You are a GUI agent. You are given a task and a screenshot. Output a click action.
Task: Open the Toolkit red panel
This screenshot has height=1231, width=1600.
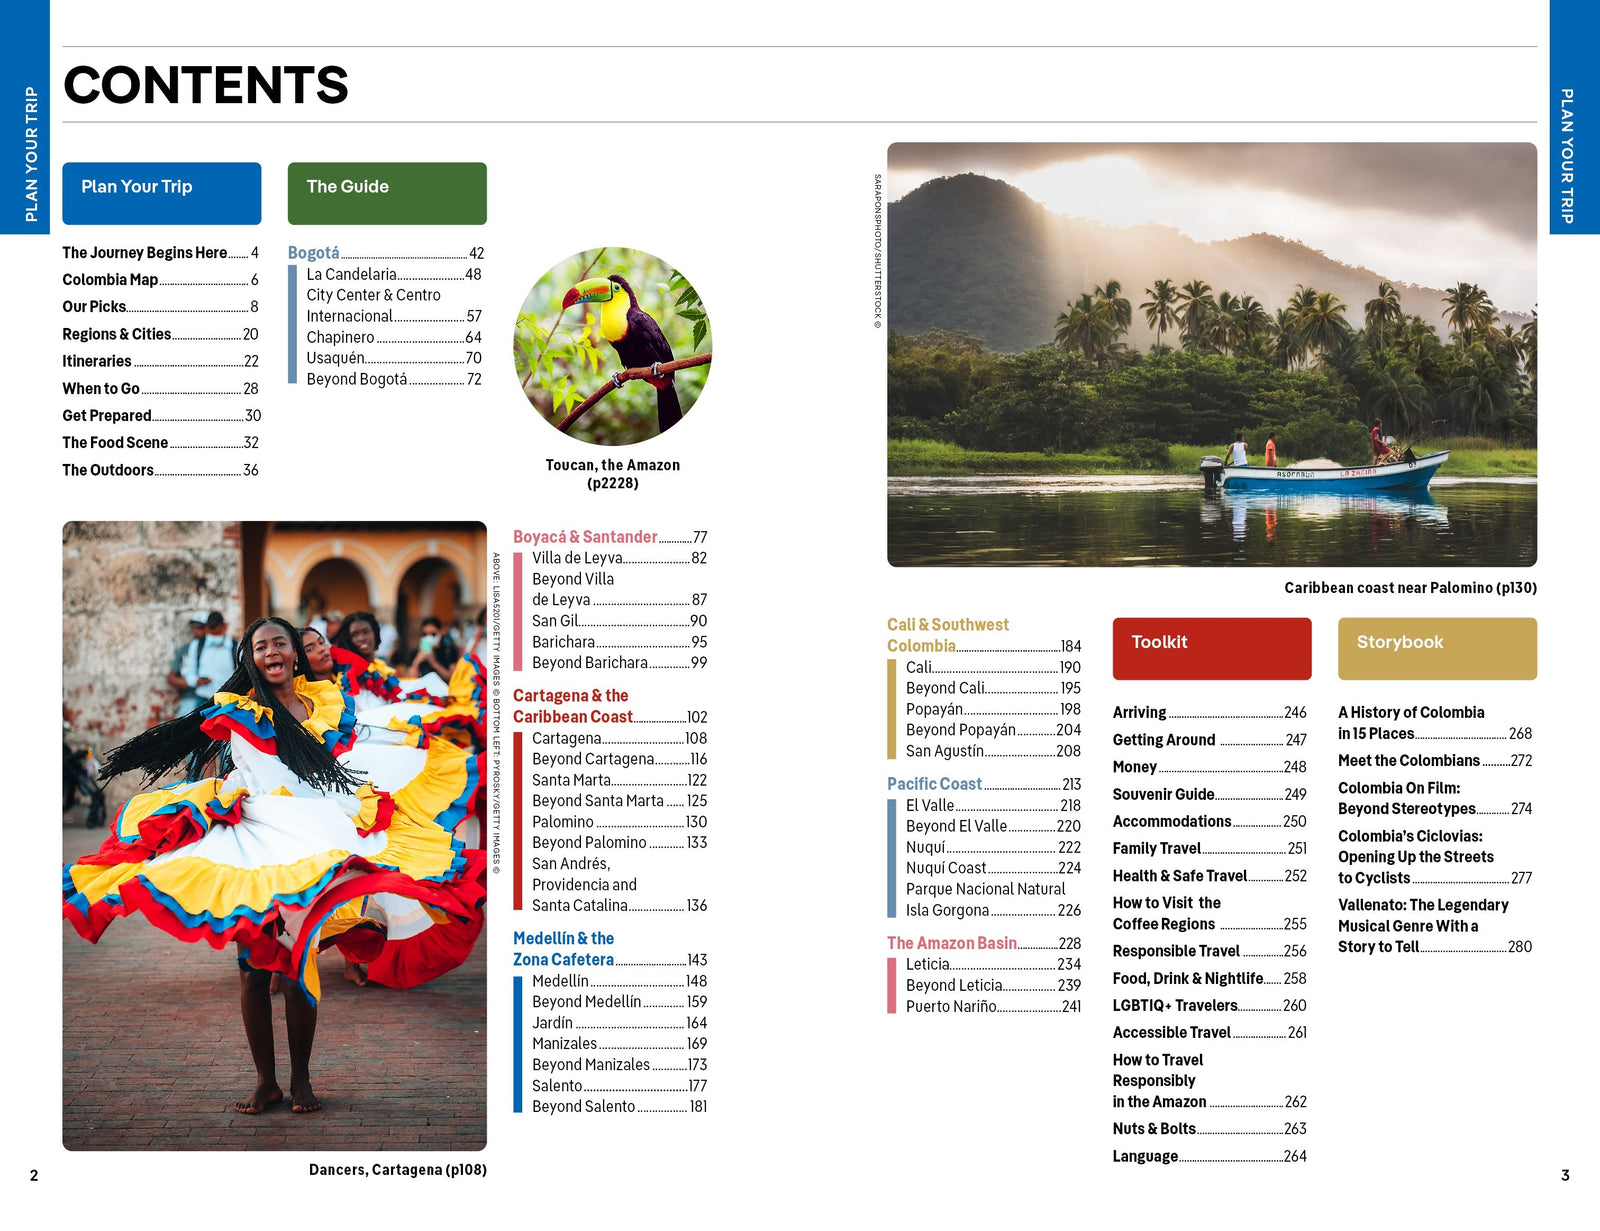click(1211, 648)
